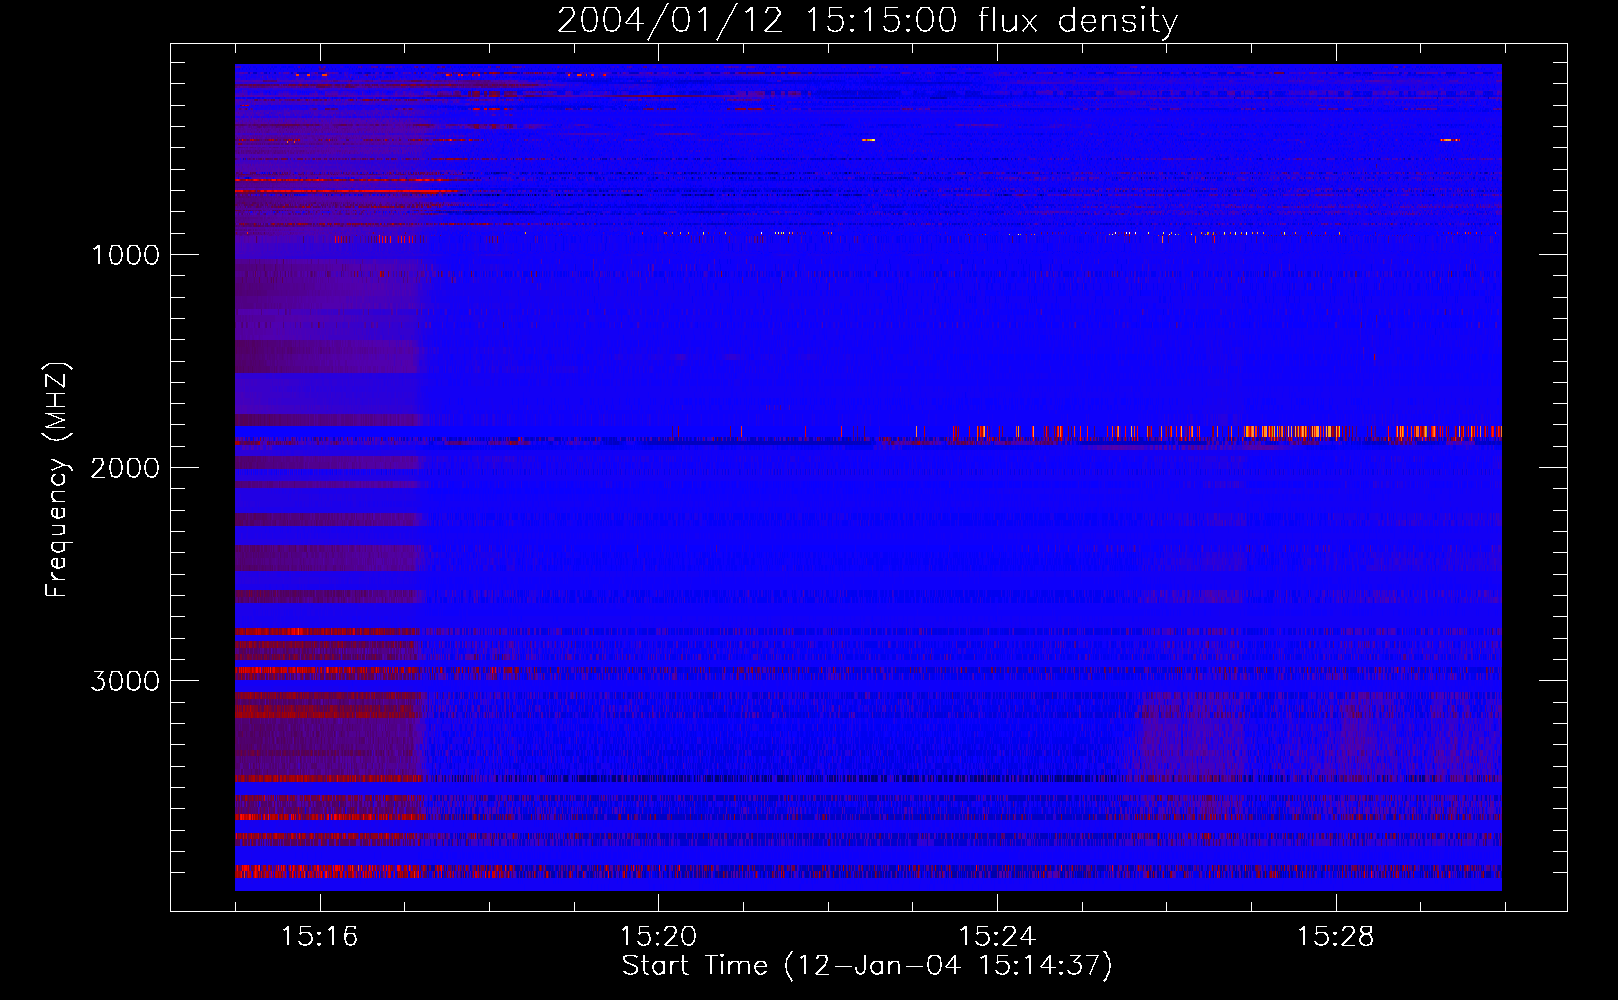Click the 1000 frequency tick label
This screenshot has width=1618, height=1000.
(x=125, y=255)
